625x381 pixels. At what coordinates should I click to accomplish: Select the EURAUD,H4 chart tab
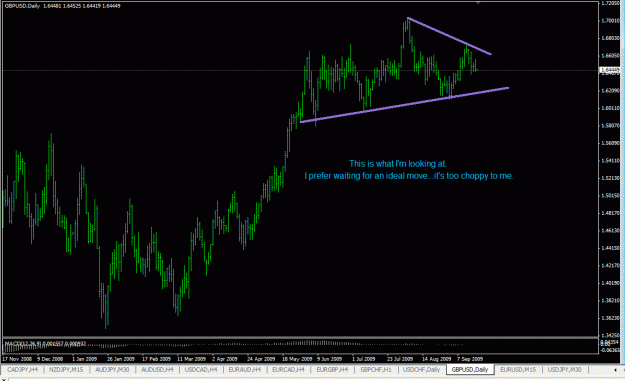click(x=244, y=370)
